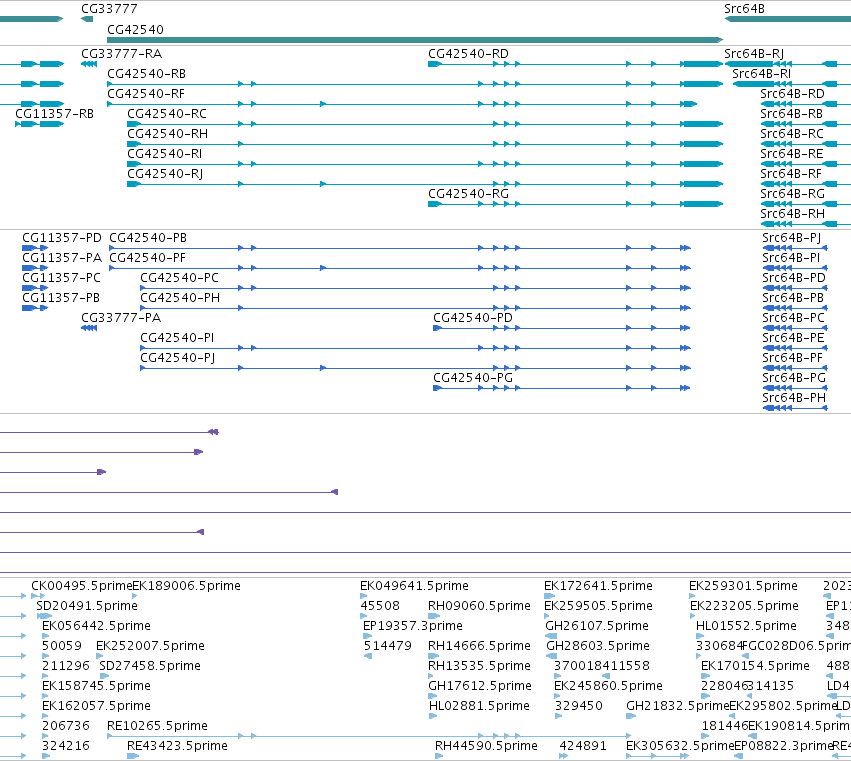Select protein CG11357-PB label
The width and height of the screenshot is (851, 761).
(x=61, y=298)
